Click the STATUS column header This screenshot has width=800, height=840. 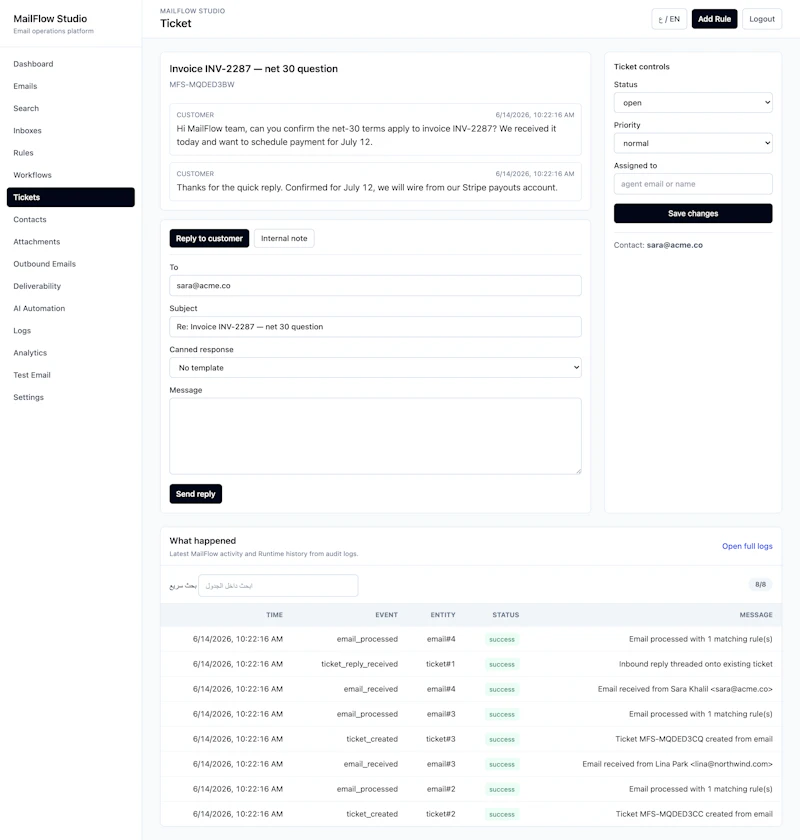pos(505,615)
